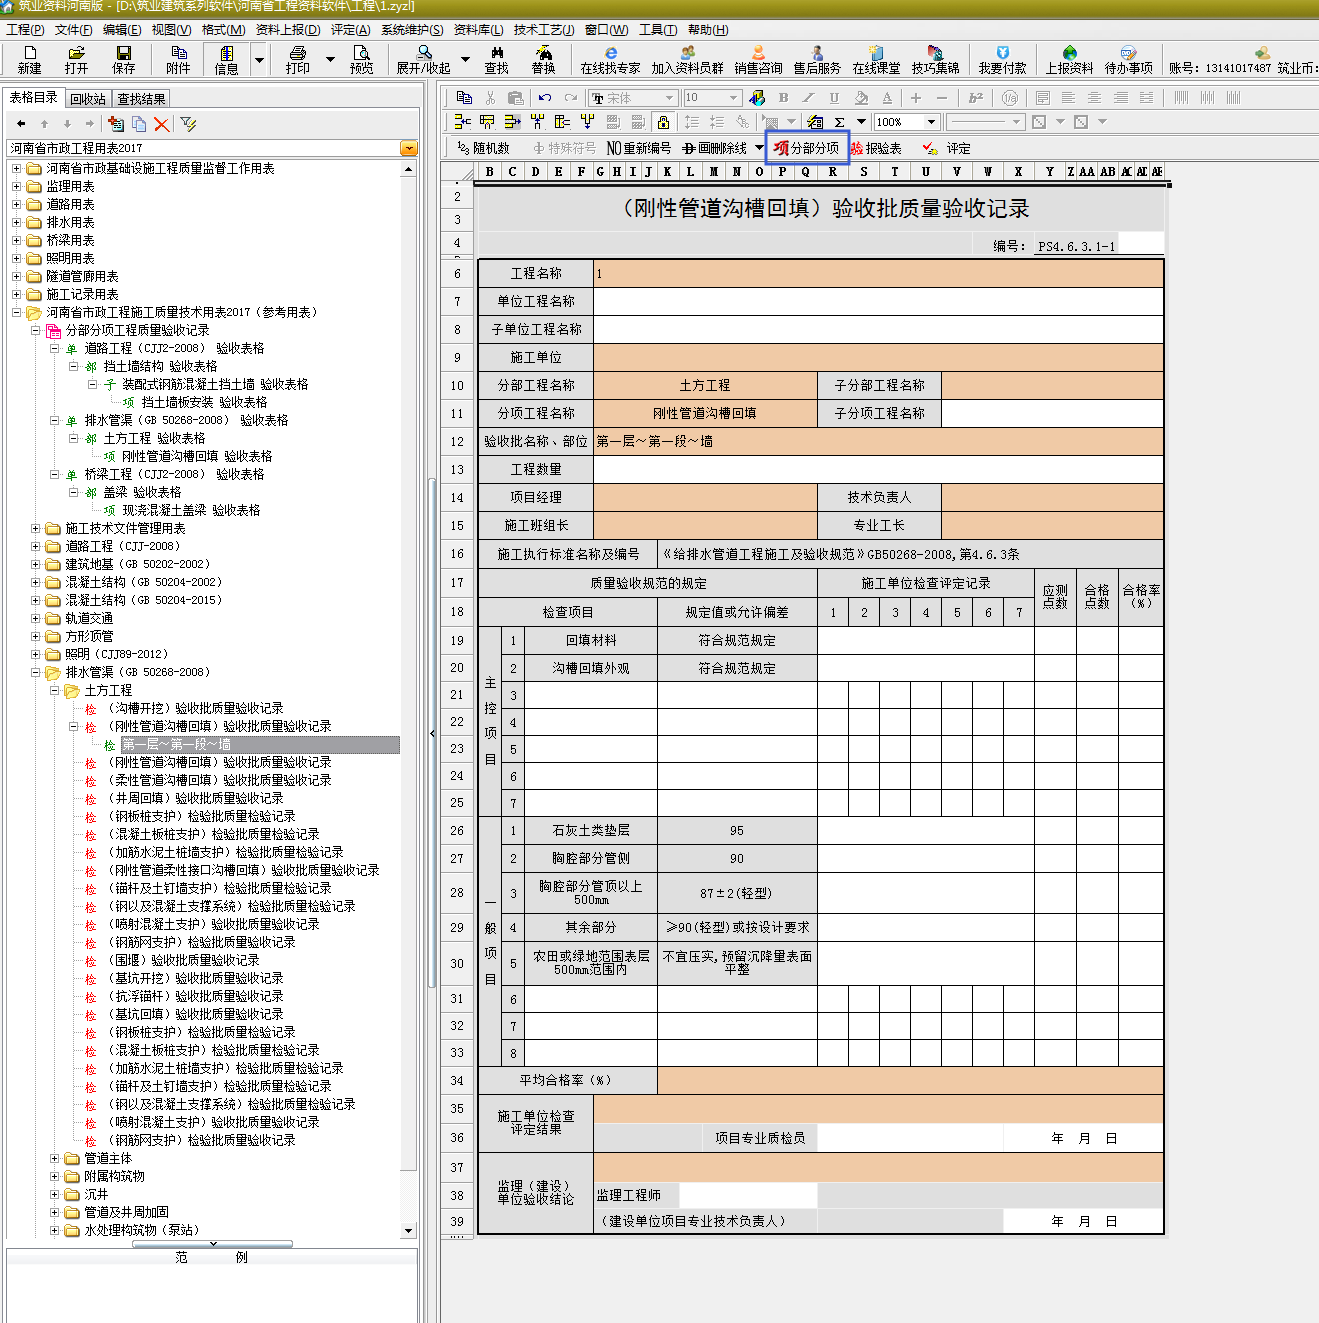Create a new project with 新建

29,60
